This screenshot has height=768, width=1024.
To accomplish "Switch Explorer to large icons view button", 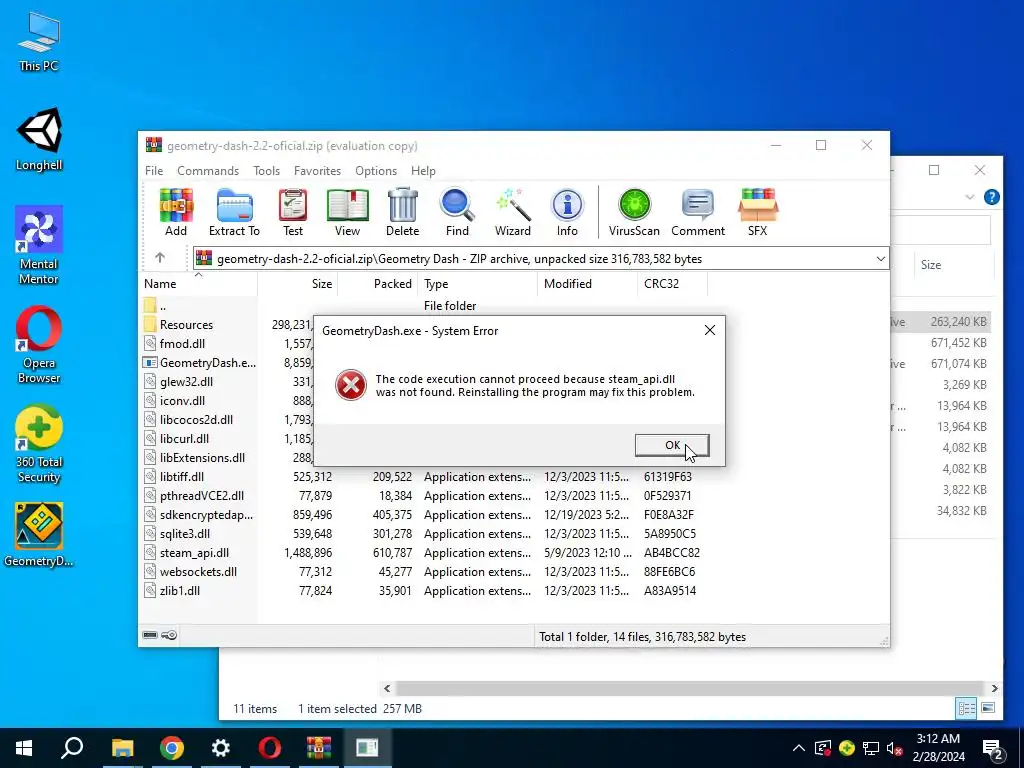I will click(x=988, y=708).
